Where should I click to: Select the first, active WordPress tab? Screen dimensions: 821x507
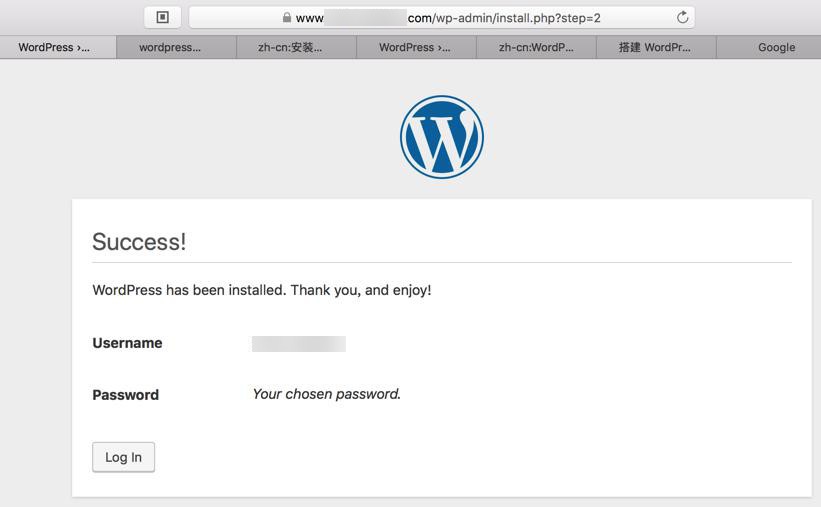pyautogui.click(x=55, y=47)
